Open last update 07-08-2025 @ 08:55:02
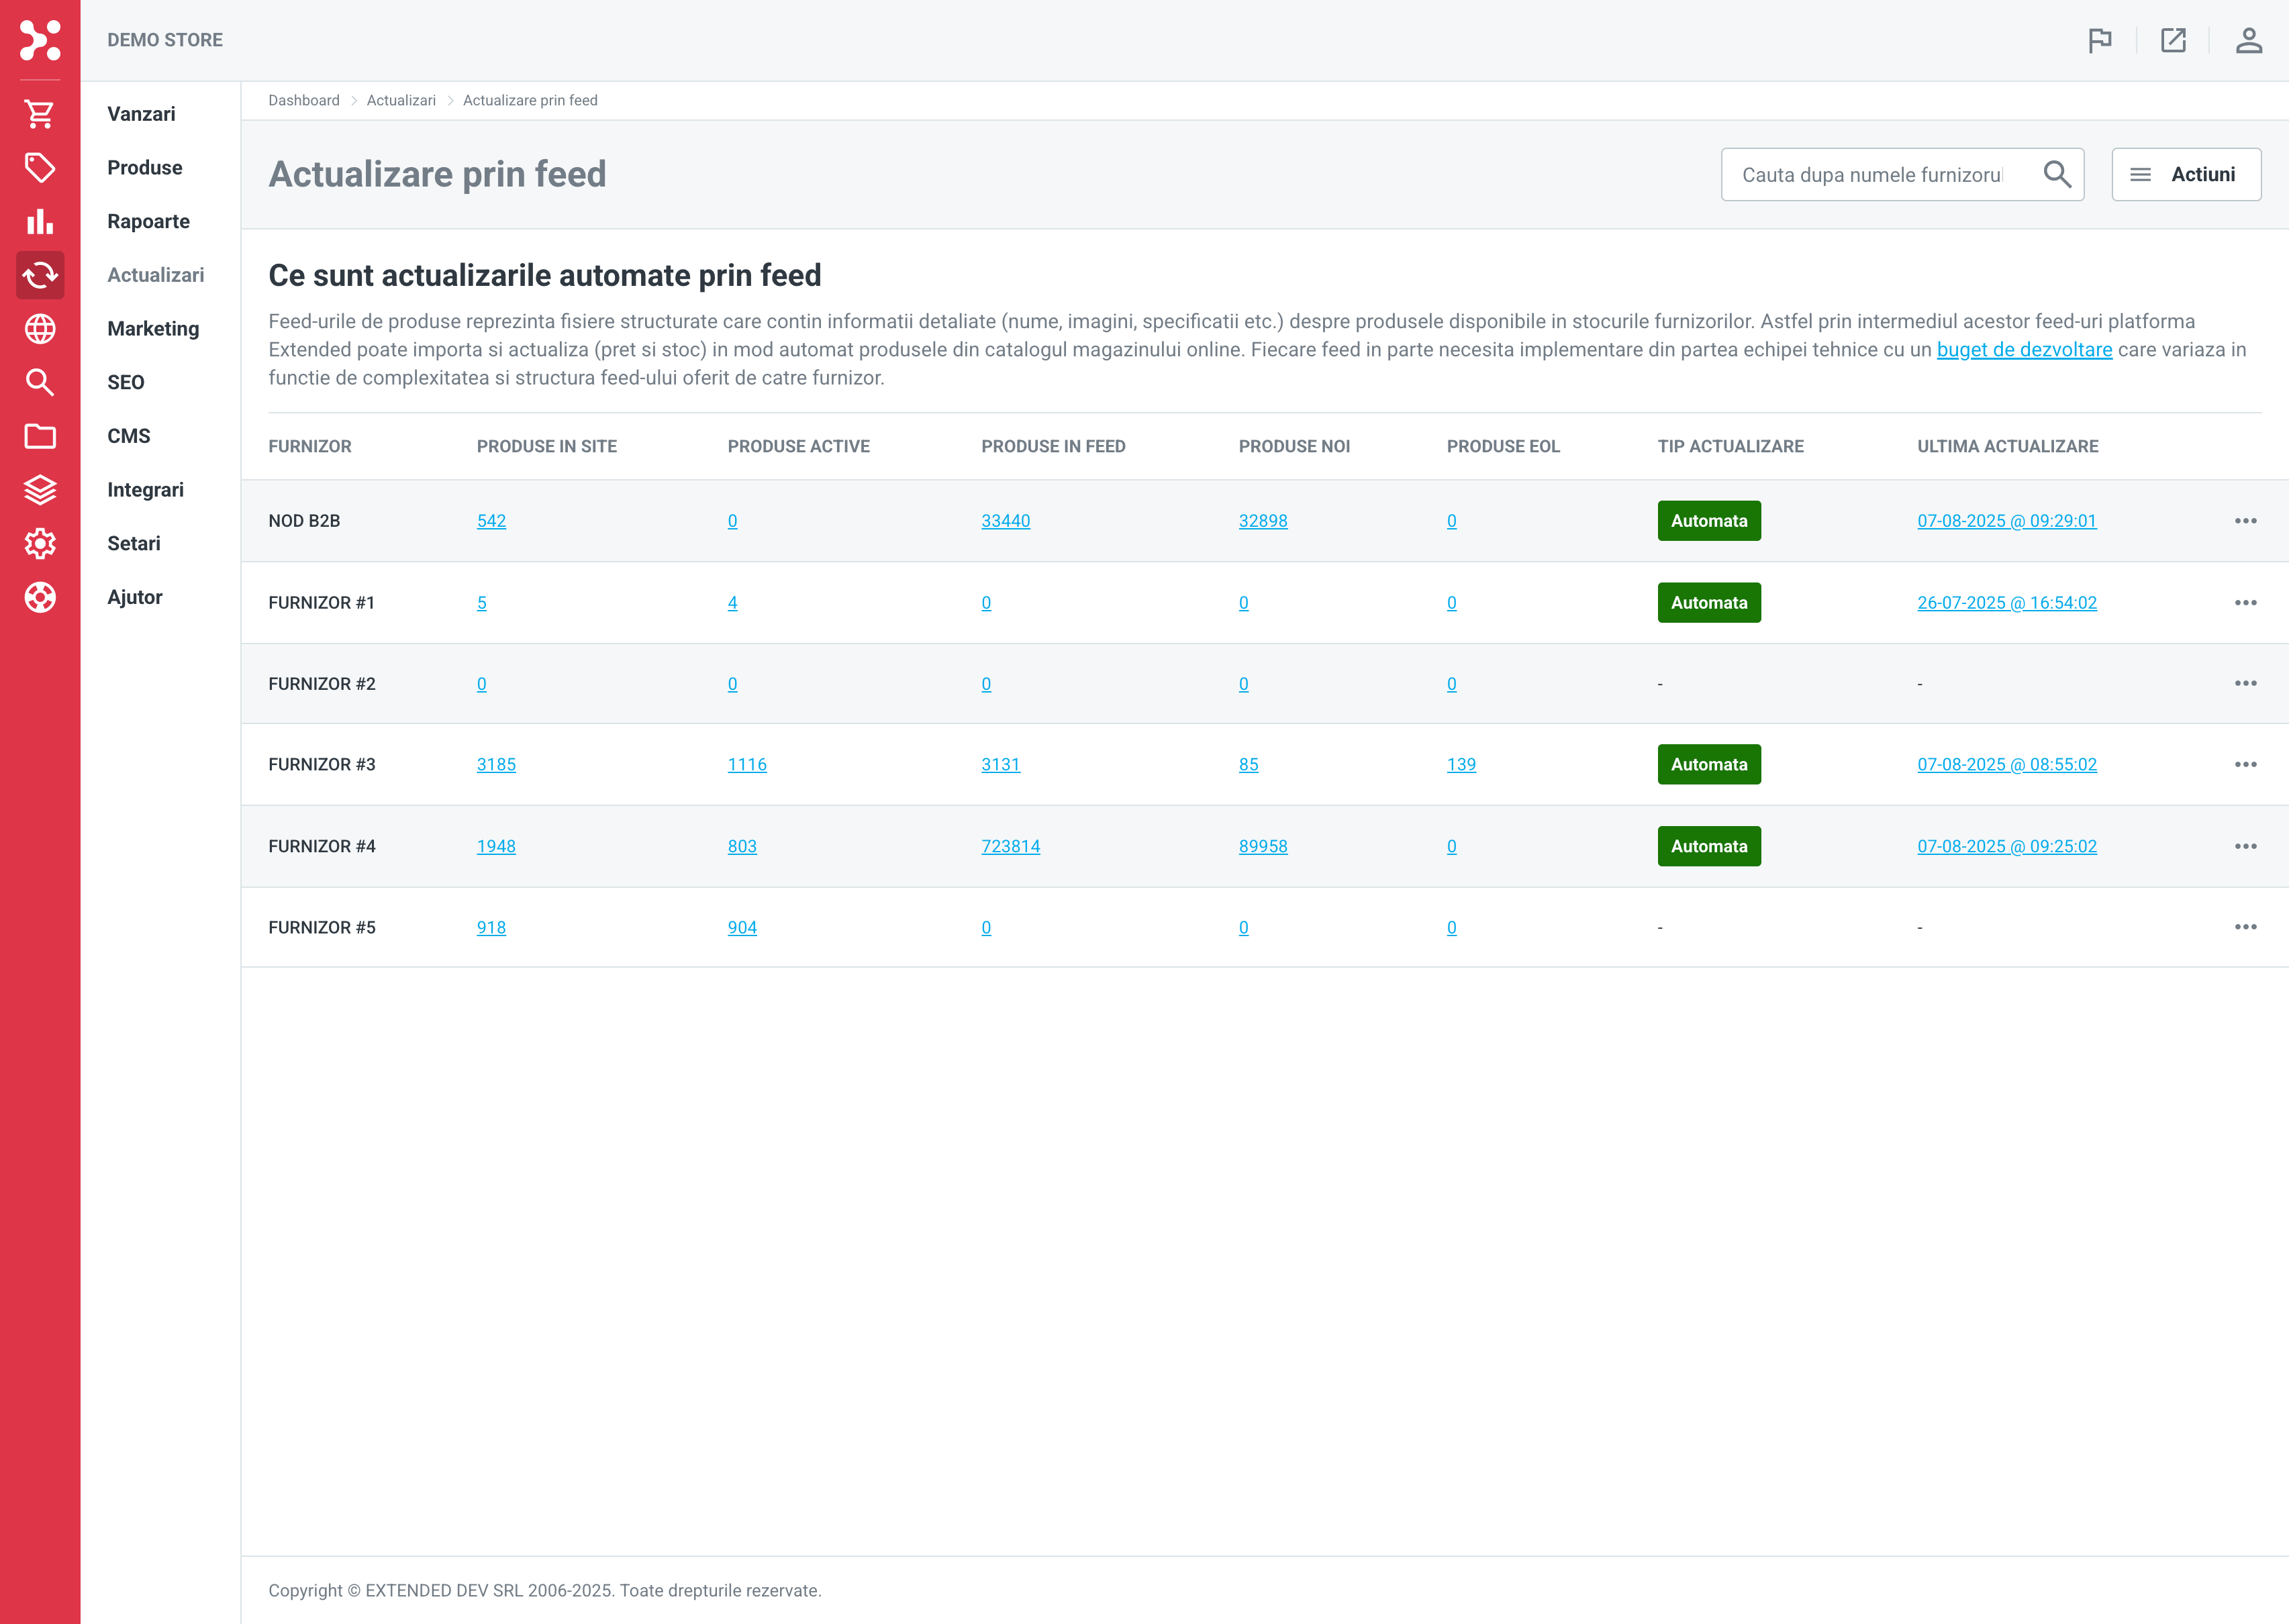Screen dimensions: 2289x1624 coord(2006,764)
